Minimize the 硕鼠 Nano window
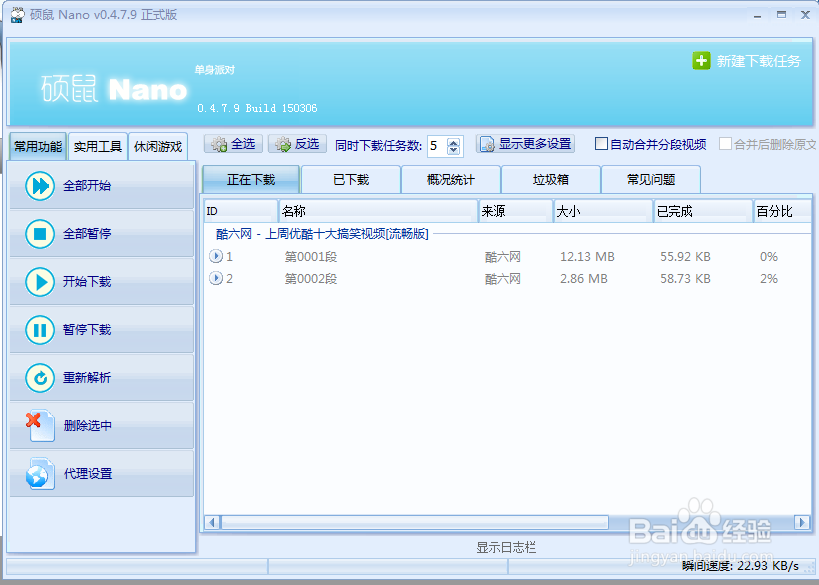819x585 pixels. coord(757,16)
